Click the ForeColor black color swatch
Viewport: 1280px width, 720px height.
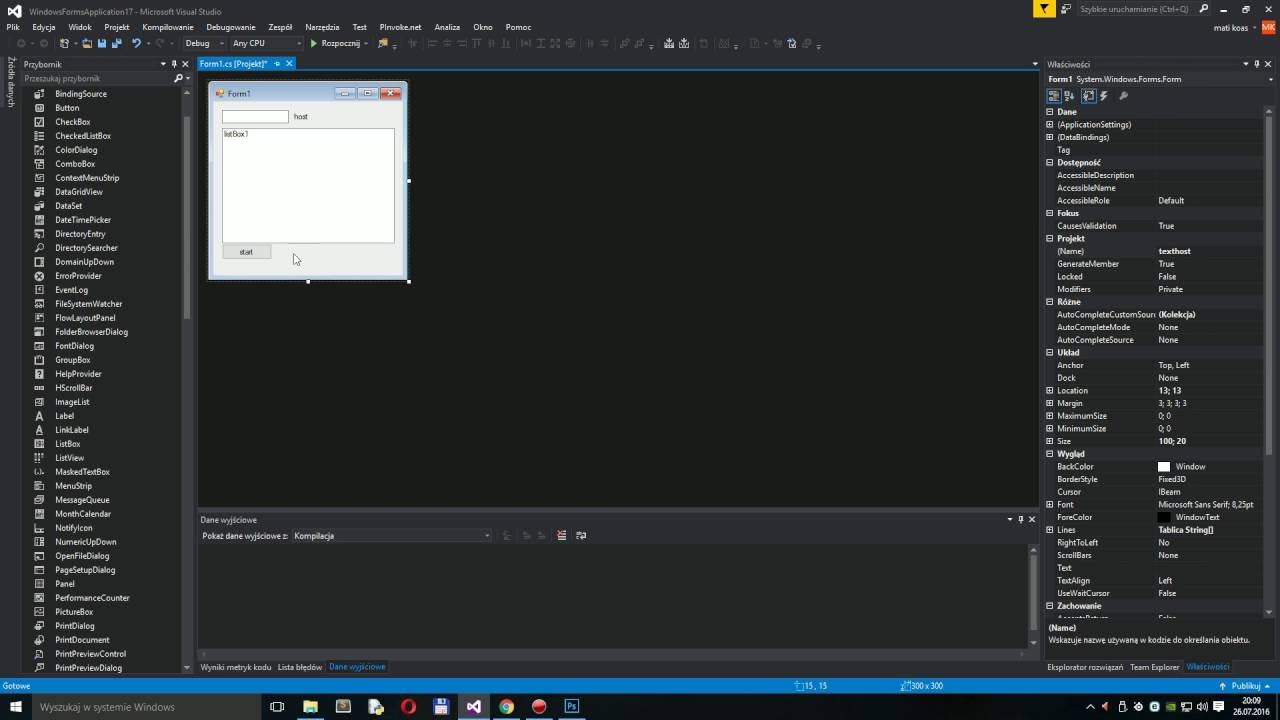(x=1164, y=517)
